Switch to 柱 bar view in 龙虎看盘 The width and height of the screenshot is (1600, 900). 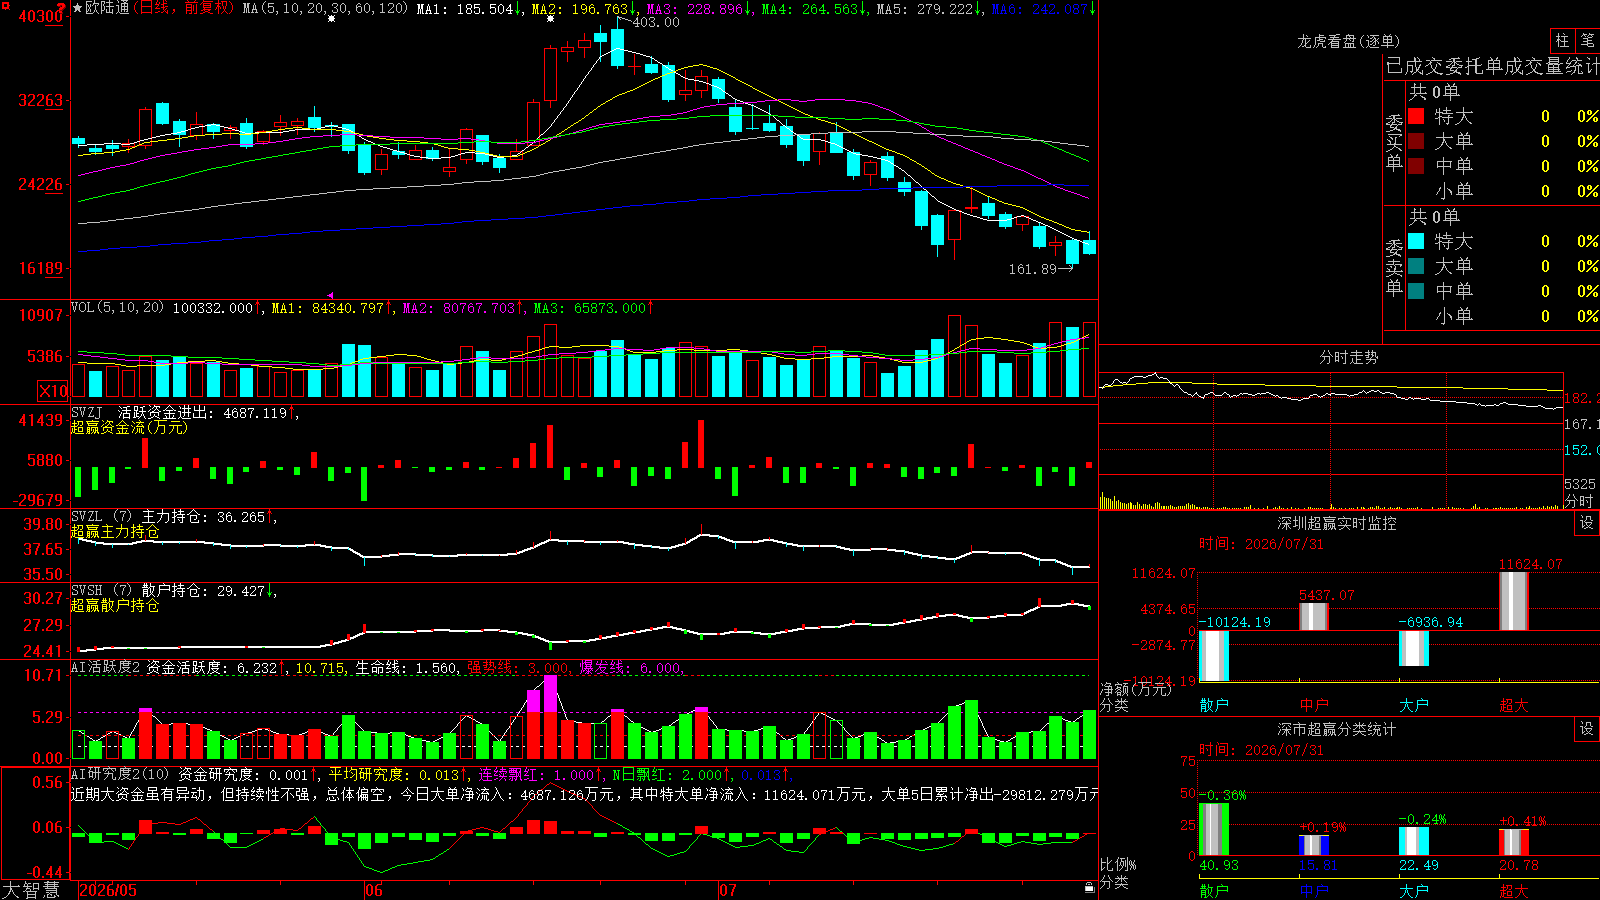coord(1562,40)
